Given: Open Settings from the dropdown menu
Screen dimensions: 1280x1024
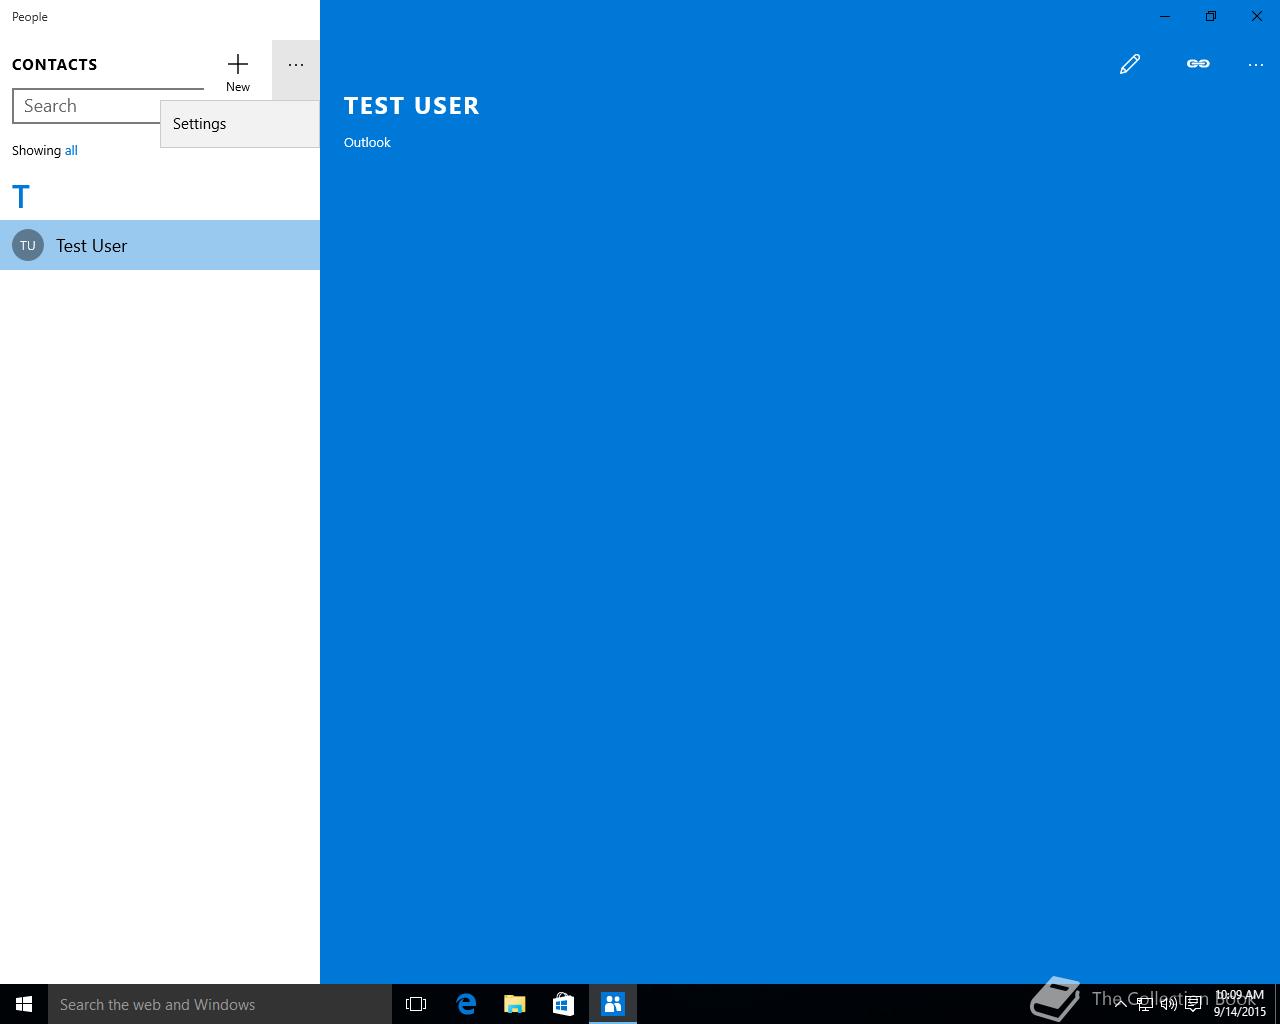Looking at the screenshot, I should (240, 124).
